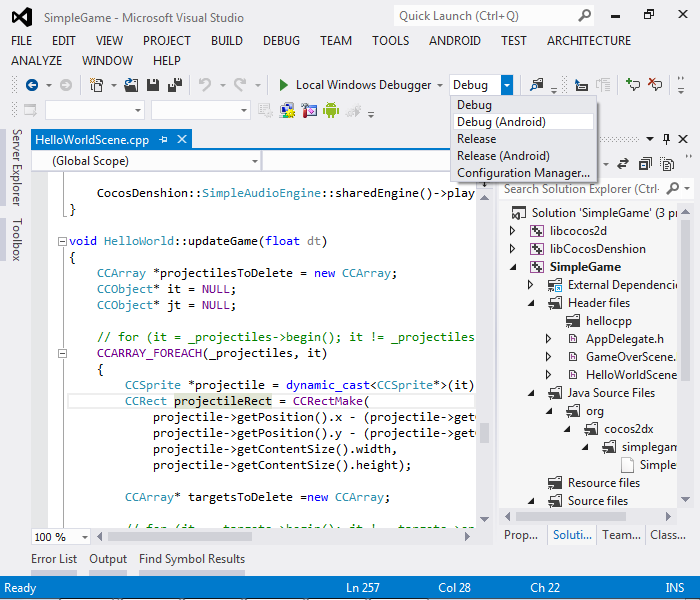Expand the External Dependencies node

pos(530,285)
